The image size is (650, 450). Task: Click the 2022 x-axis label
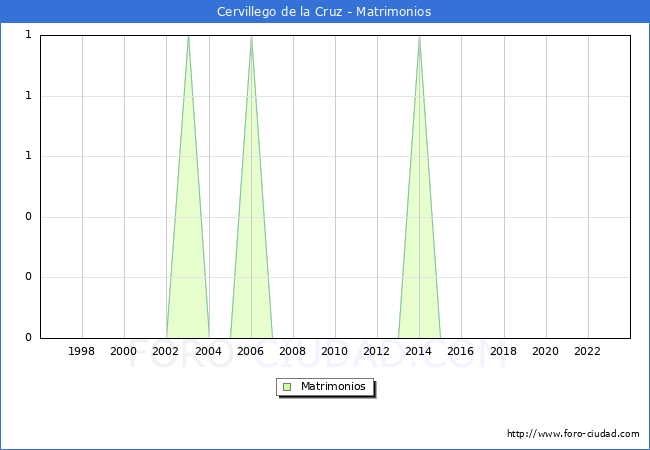click(x=587, y=351)
